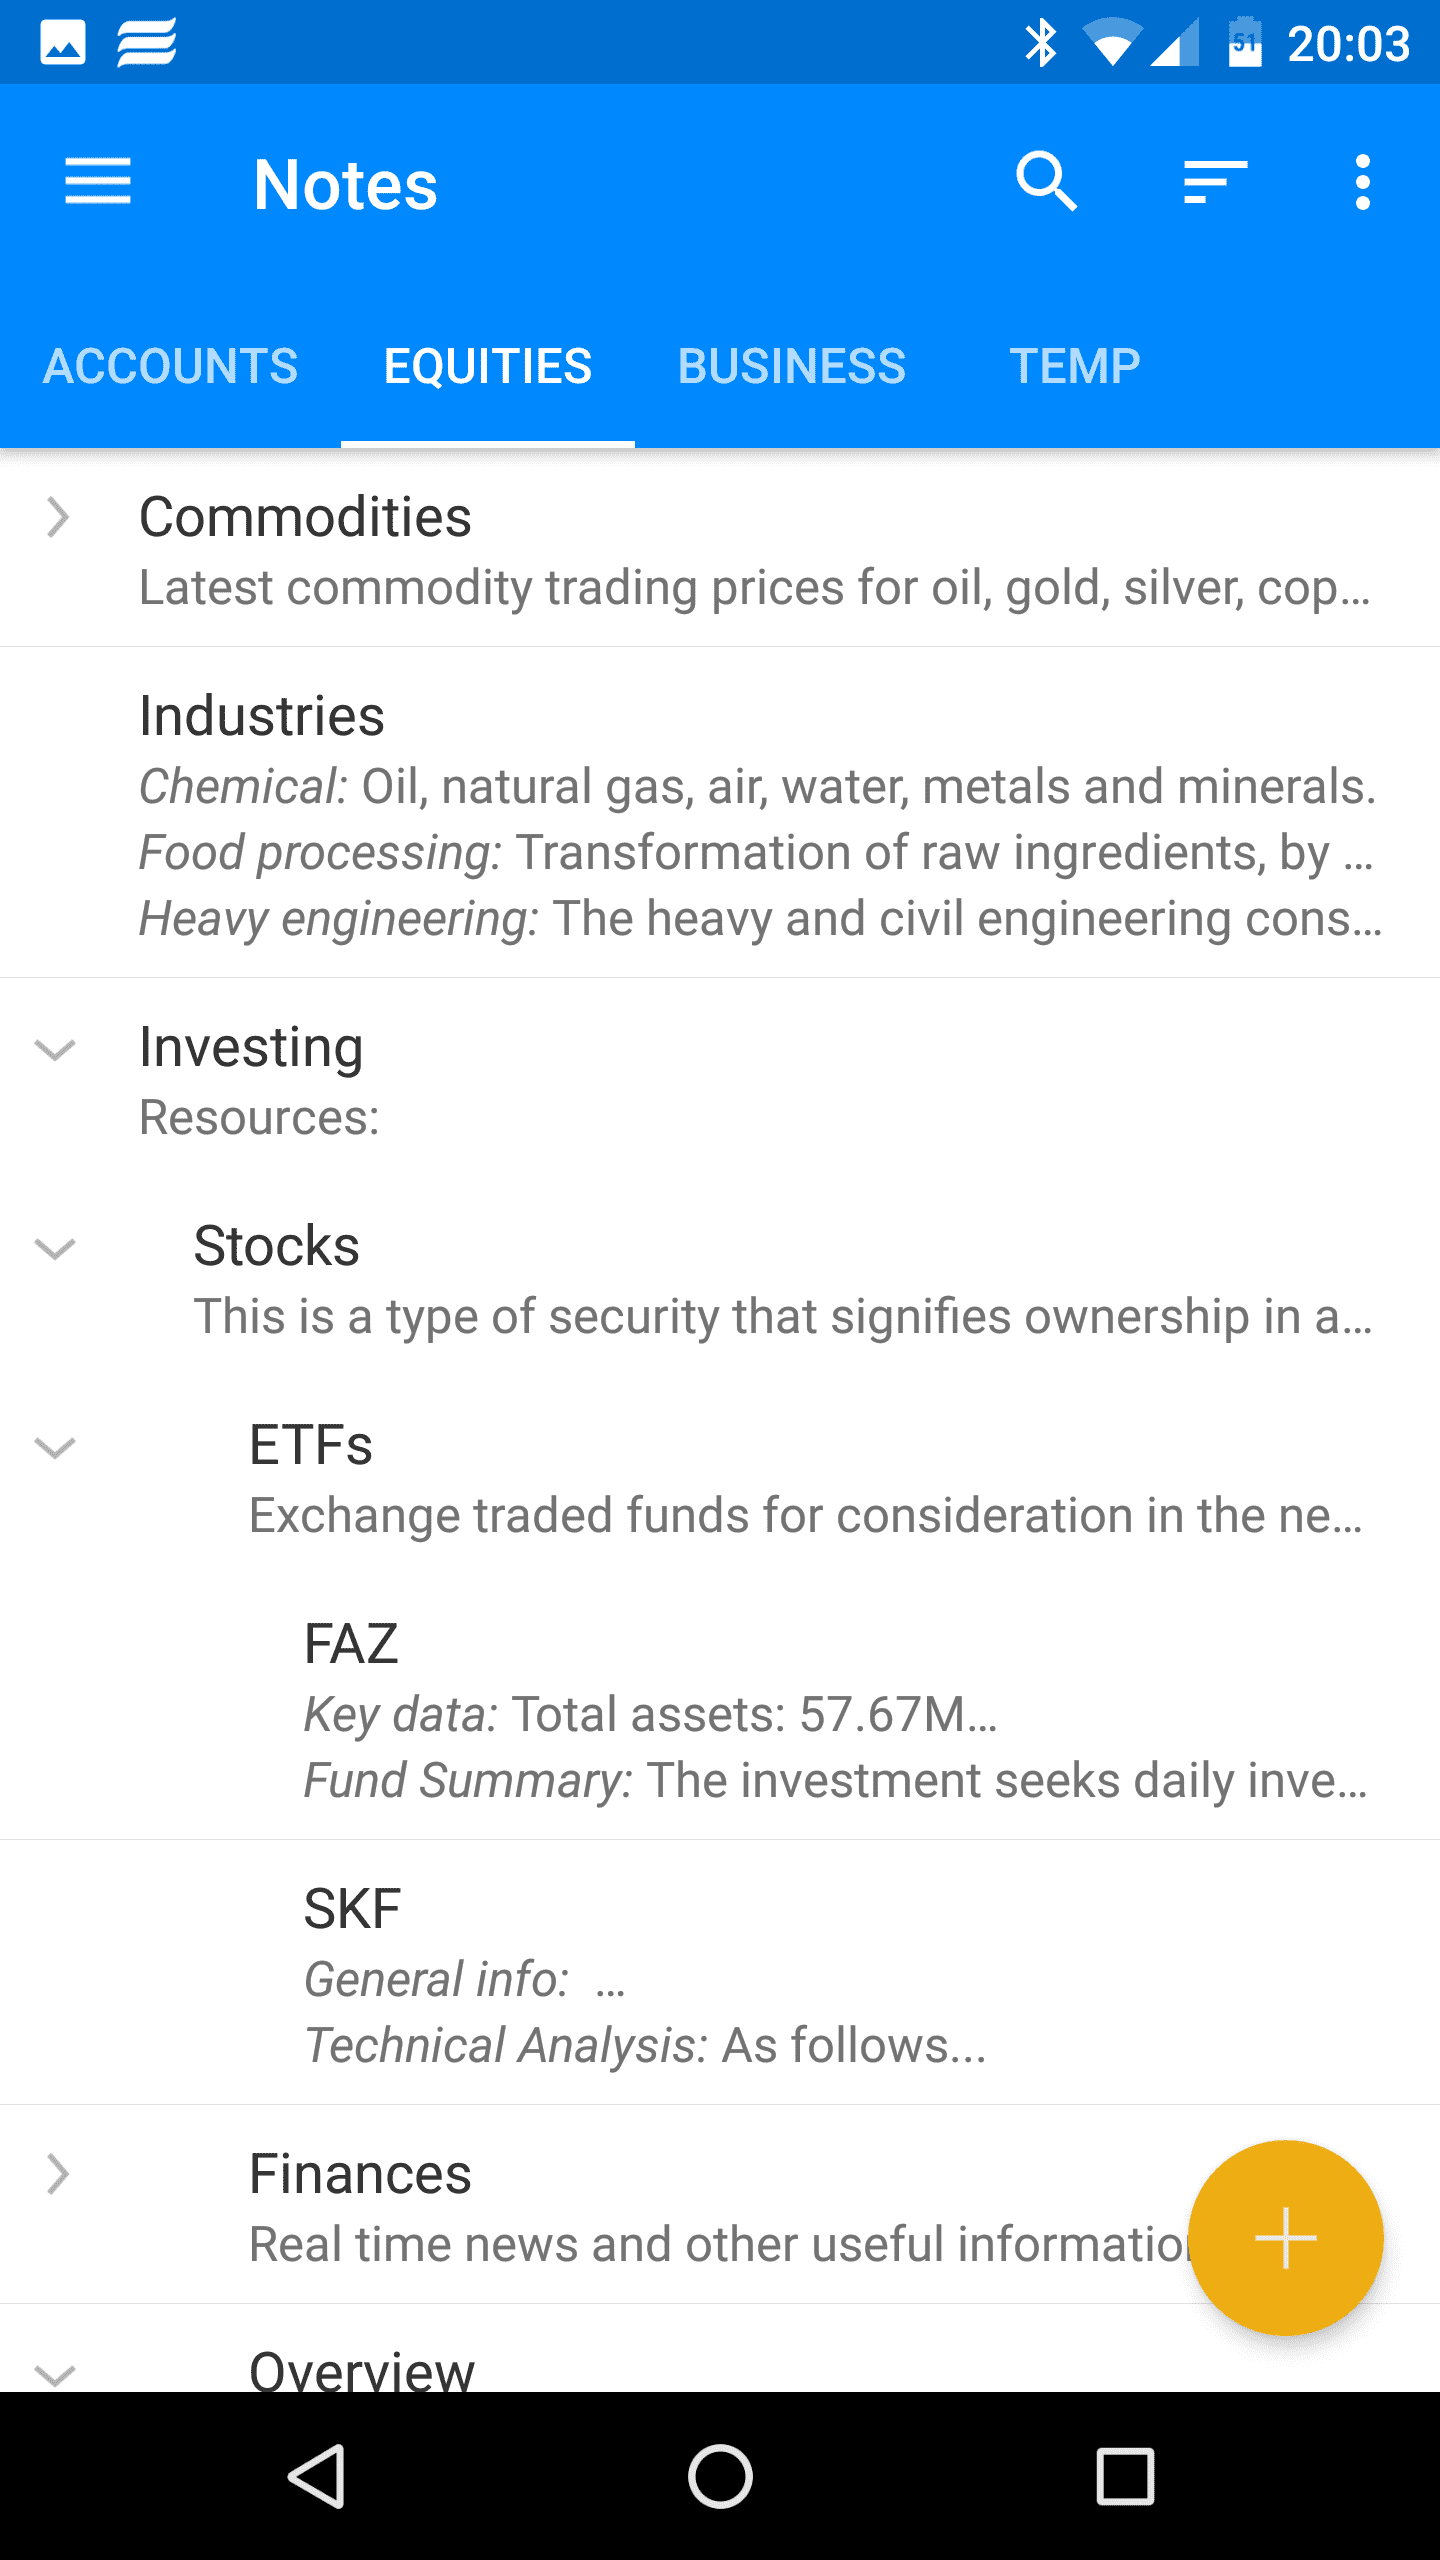Switch to the ACCOUNTS tab
This screenshot has width=1440, height=2560.
[x=170, y=366]
